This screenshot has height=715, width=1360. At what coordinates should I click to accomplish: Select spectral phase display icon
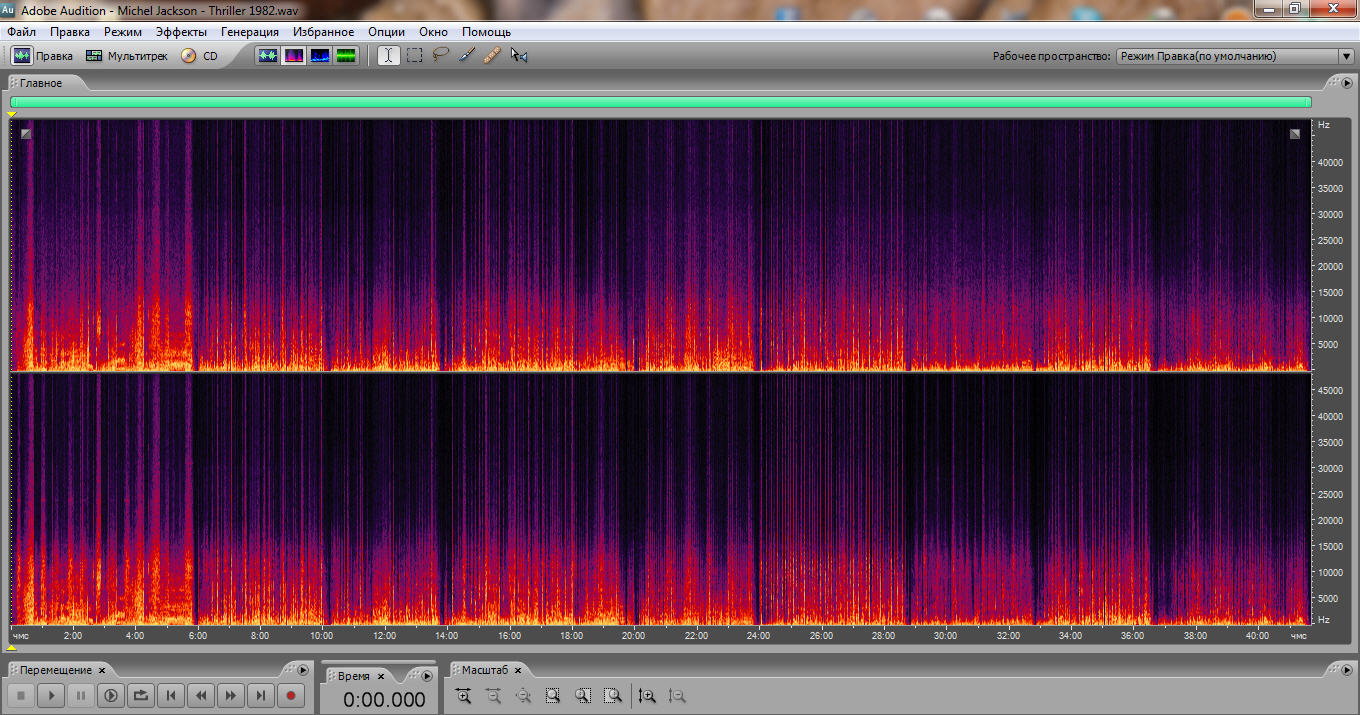[x=346, y=56]
